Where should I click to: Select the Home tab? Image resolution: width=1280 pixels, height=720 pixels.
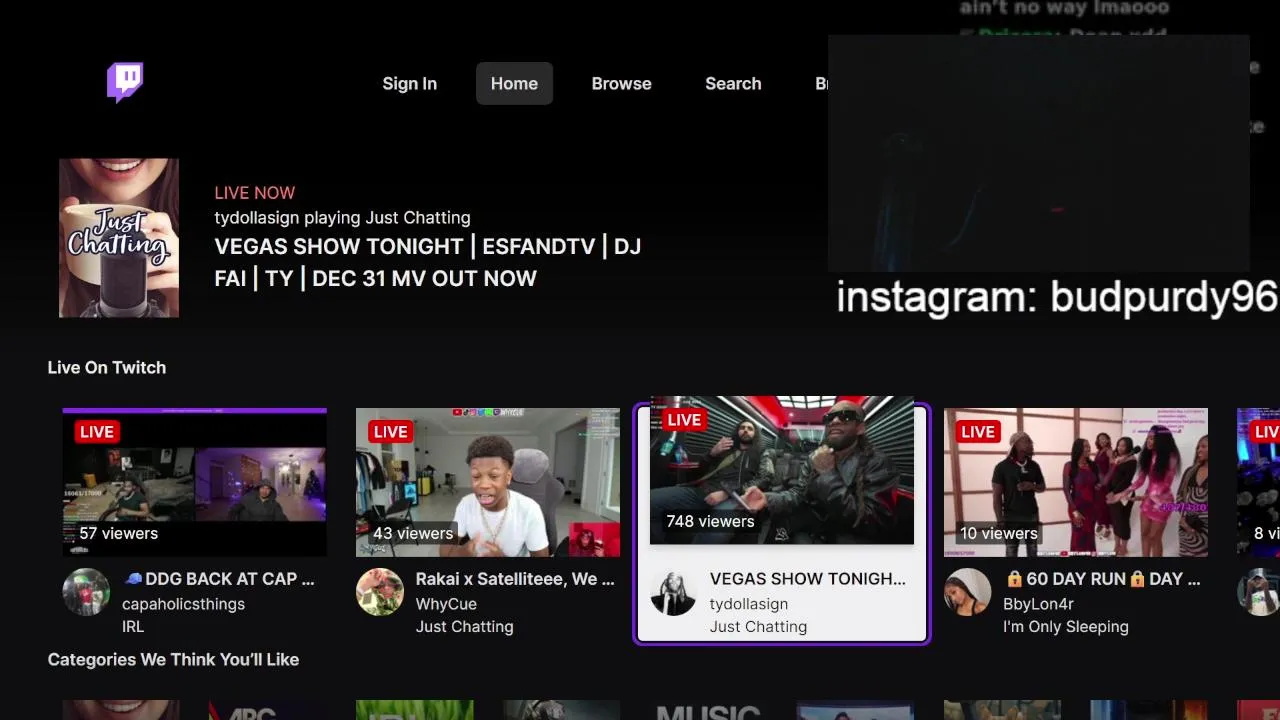click(x=514, y=84)
